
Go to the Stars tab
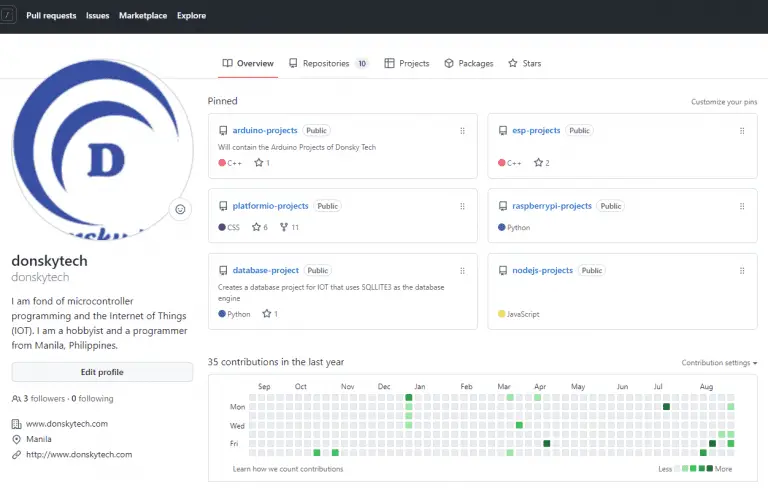tap(524, 63)
